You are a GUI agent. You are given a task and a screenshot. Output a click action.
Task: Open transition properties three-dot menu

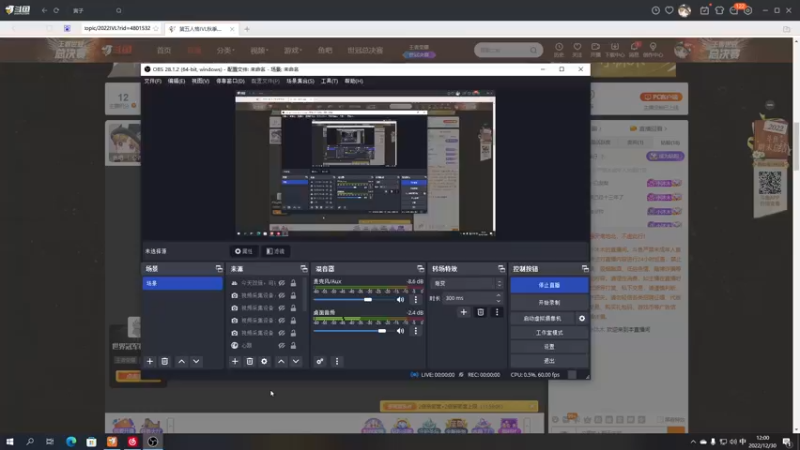click(x=497, y=312)
